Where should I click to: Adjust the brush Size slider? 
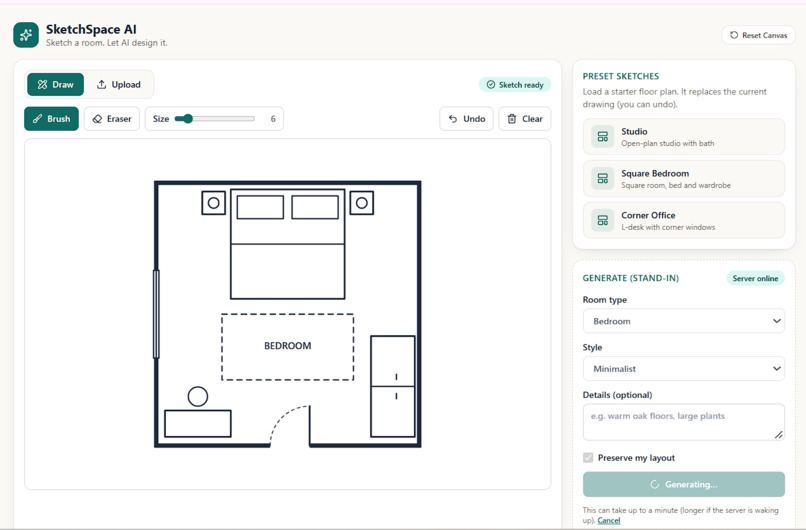coord(214,119)
